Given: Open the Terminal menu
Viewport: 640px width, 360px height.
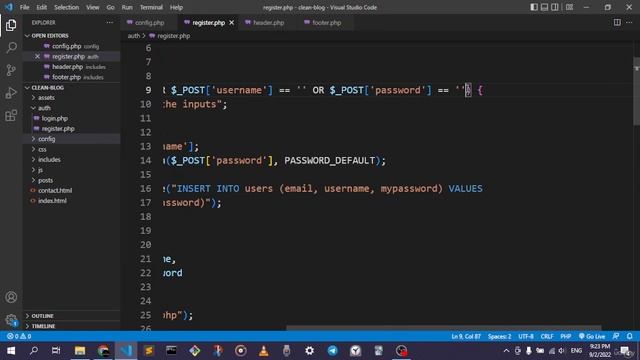Looking at the screenshot, I should tap(151, 7).
